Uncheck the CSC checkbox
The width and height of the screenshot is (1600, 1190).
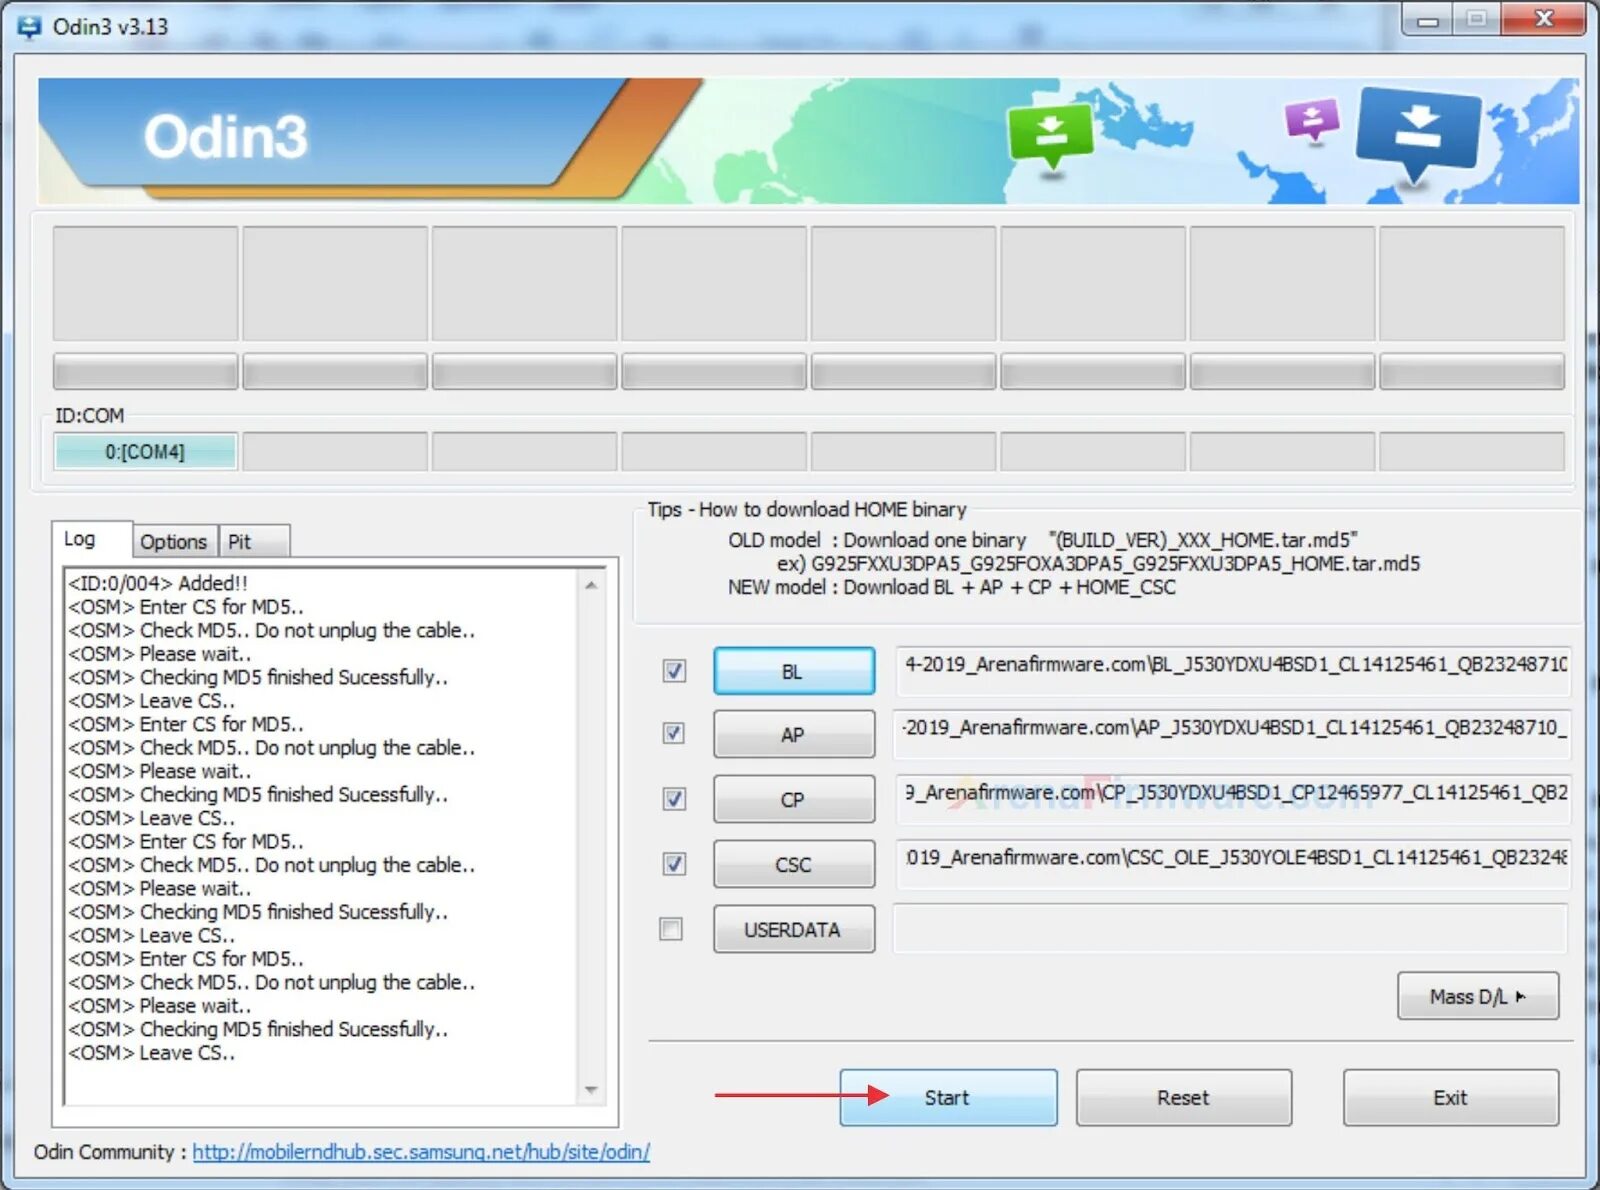[675, 863]
